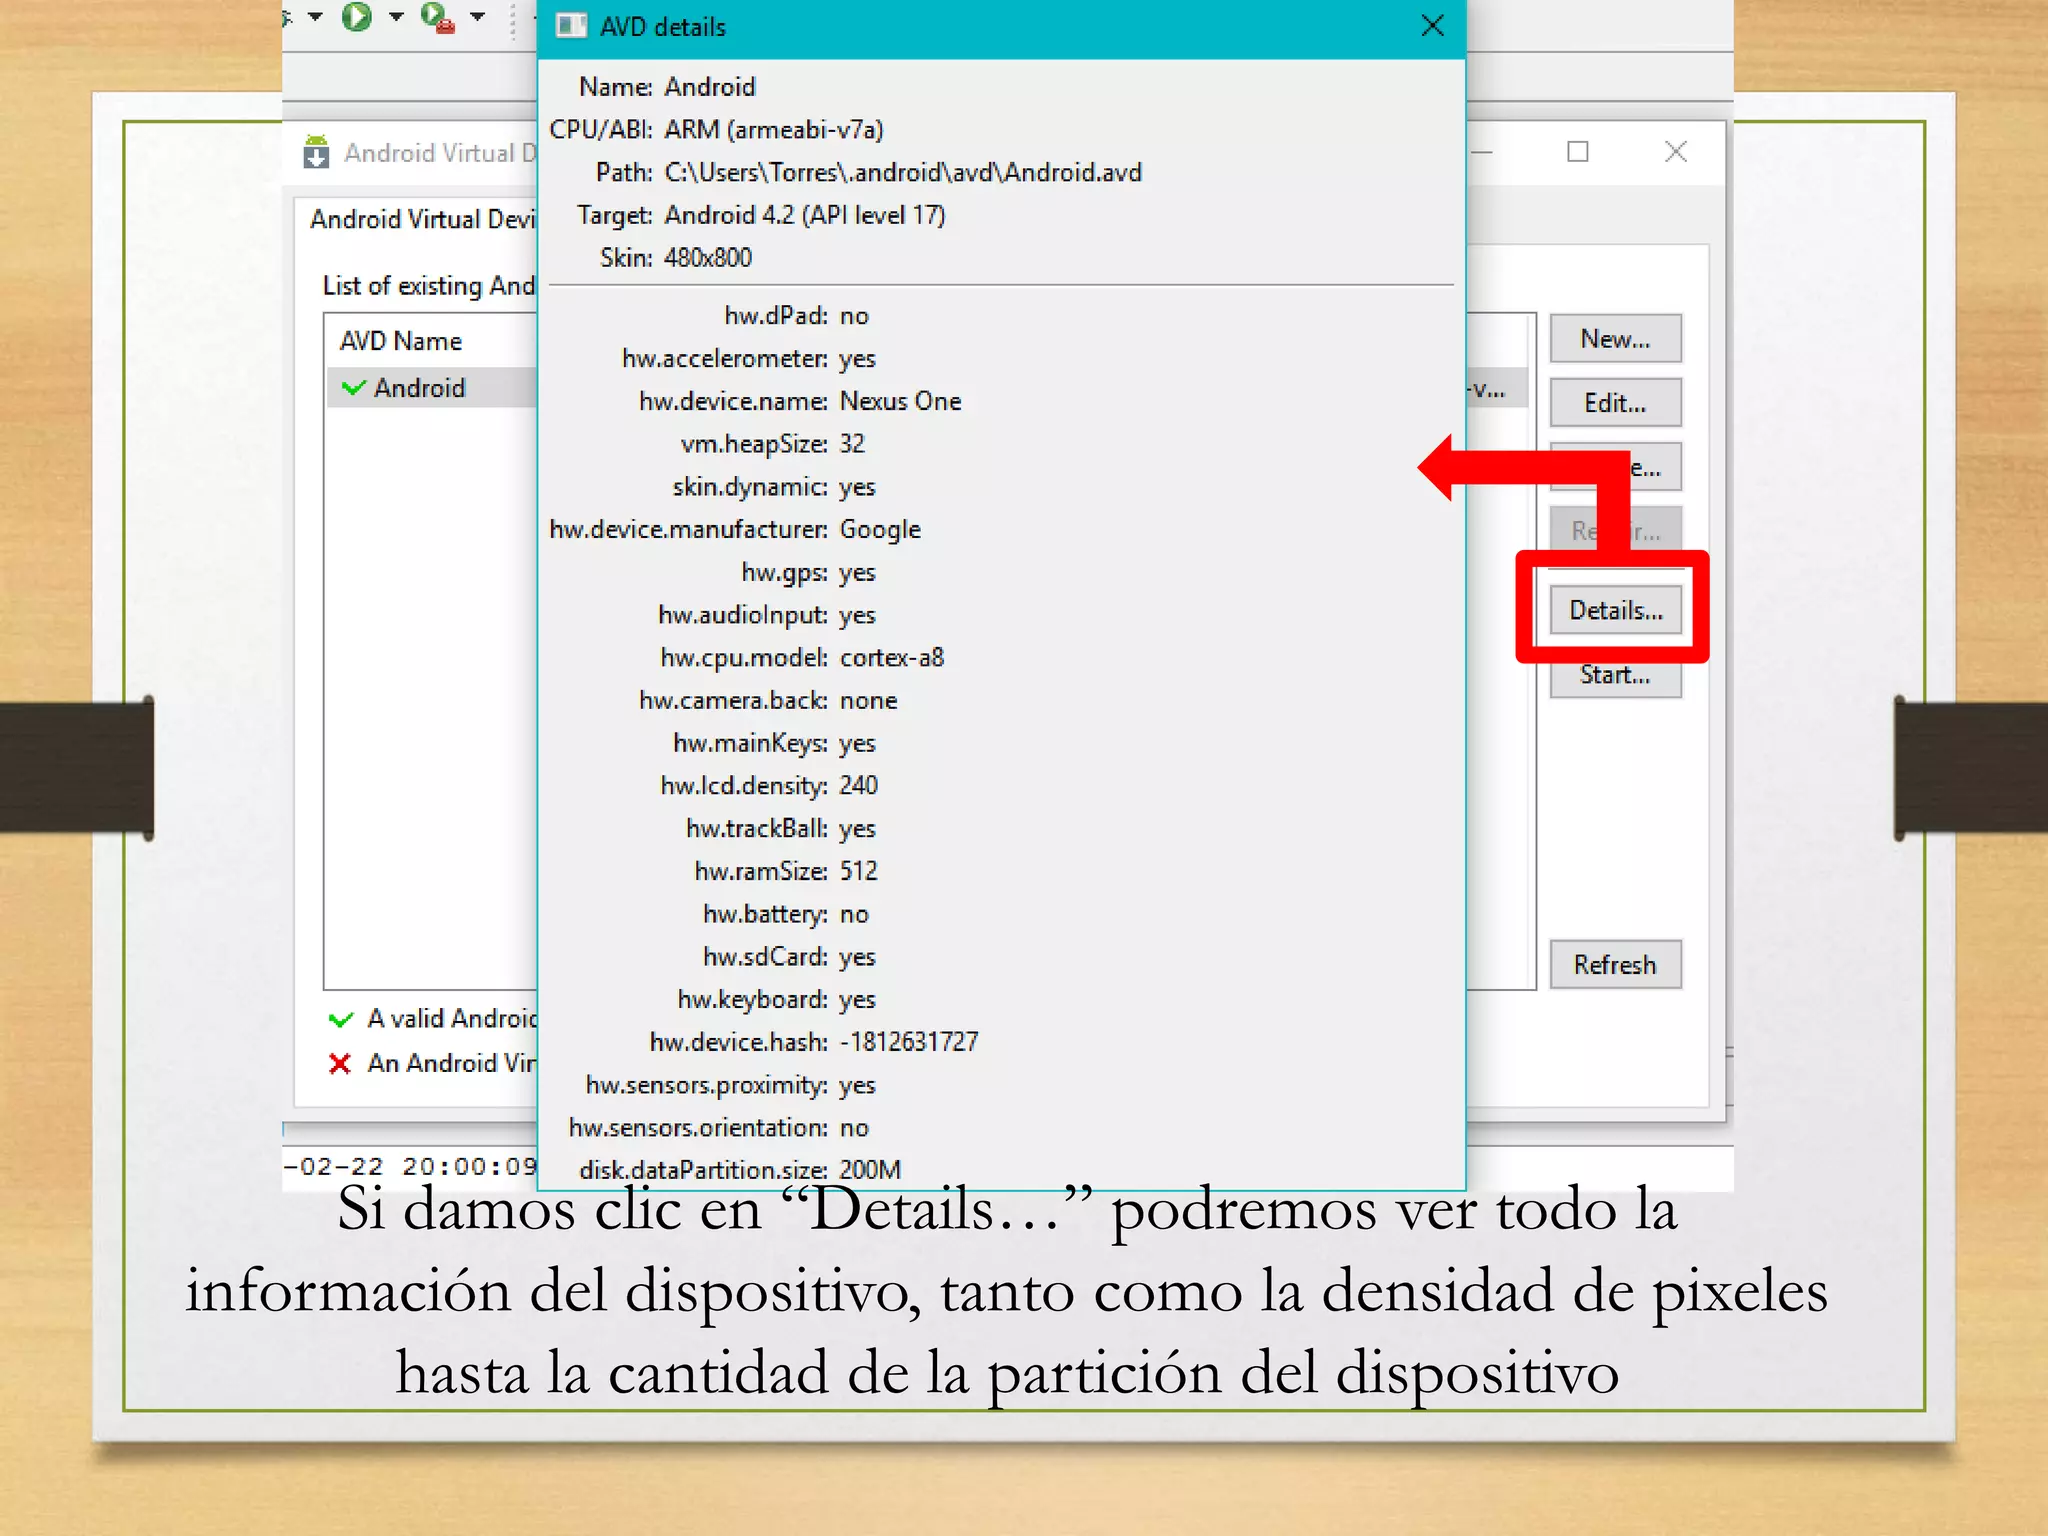
Task: Click the Edit... button
Action: tap(1615, 403)
